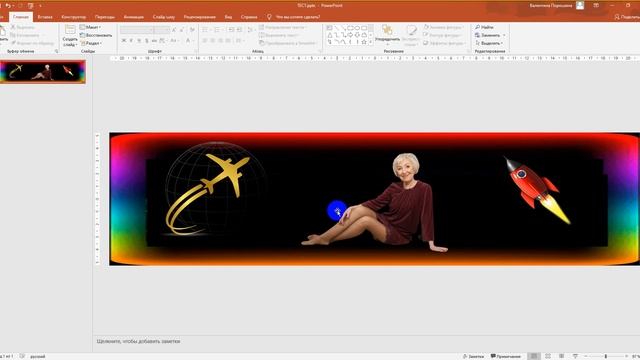
Task: Toggle text shadow (S)
Action: 147,41
